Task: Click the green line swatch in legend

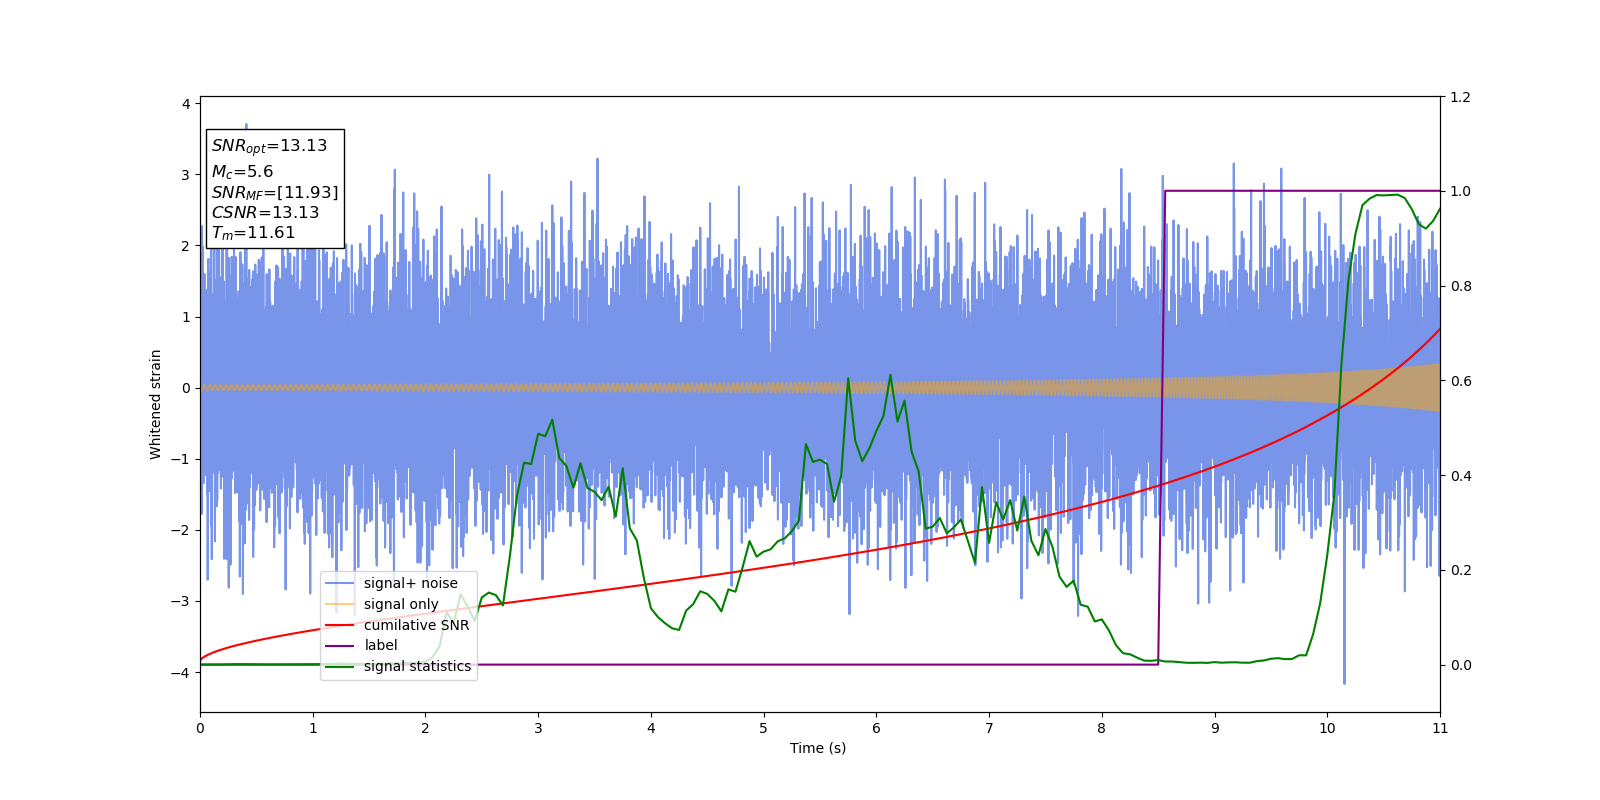Action: coord(340,667)
